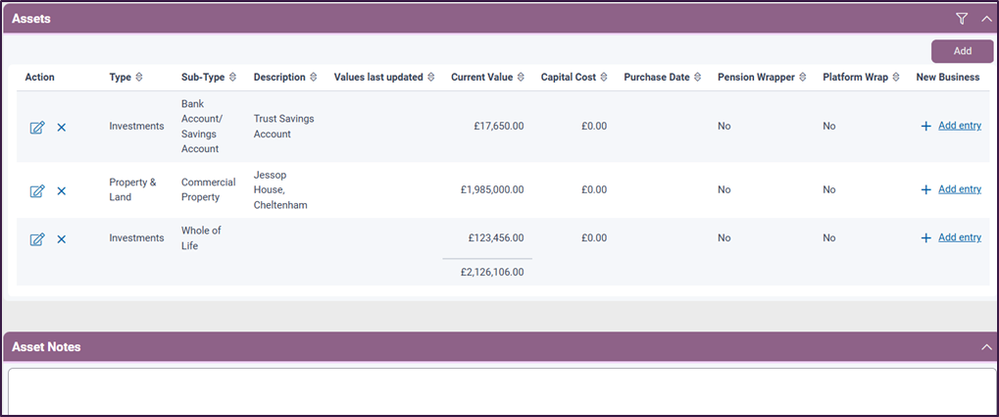The height and width of the screenshot is (417, 999).
Task: Click plus icon for Trust Savings row
Action: pos(926,127)
